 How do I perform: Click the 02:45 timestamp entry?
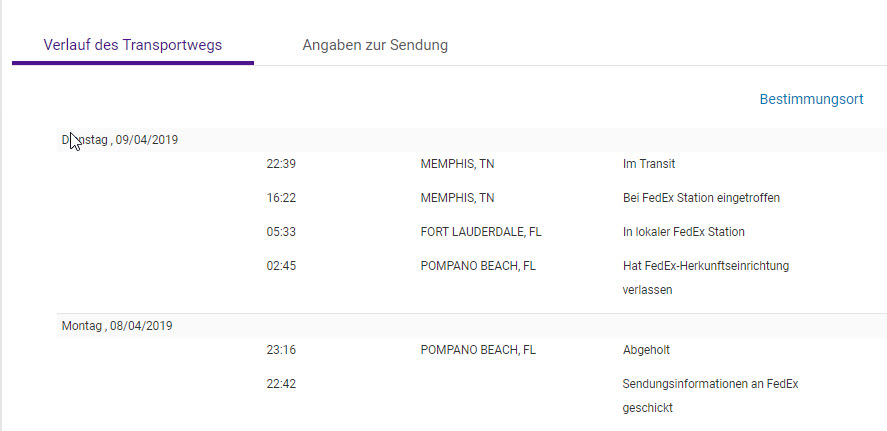tap(281, 266)
